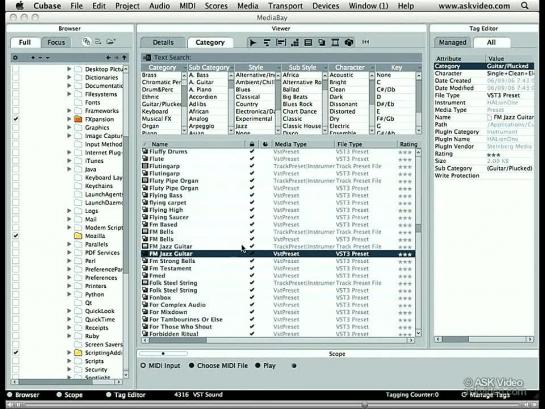Expand the Frameworks folder
The width and height of the screenshot is (545, 409).
click(x=69, y=111)
